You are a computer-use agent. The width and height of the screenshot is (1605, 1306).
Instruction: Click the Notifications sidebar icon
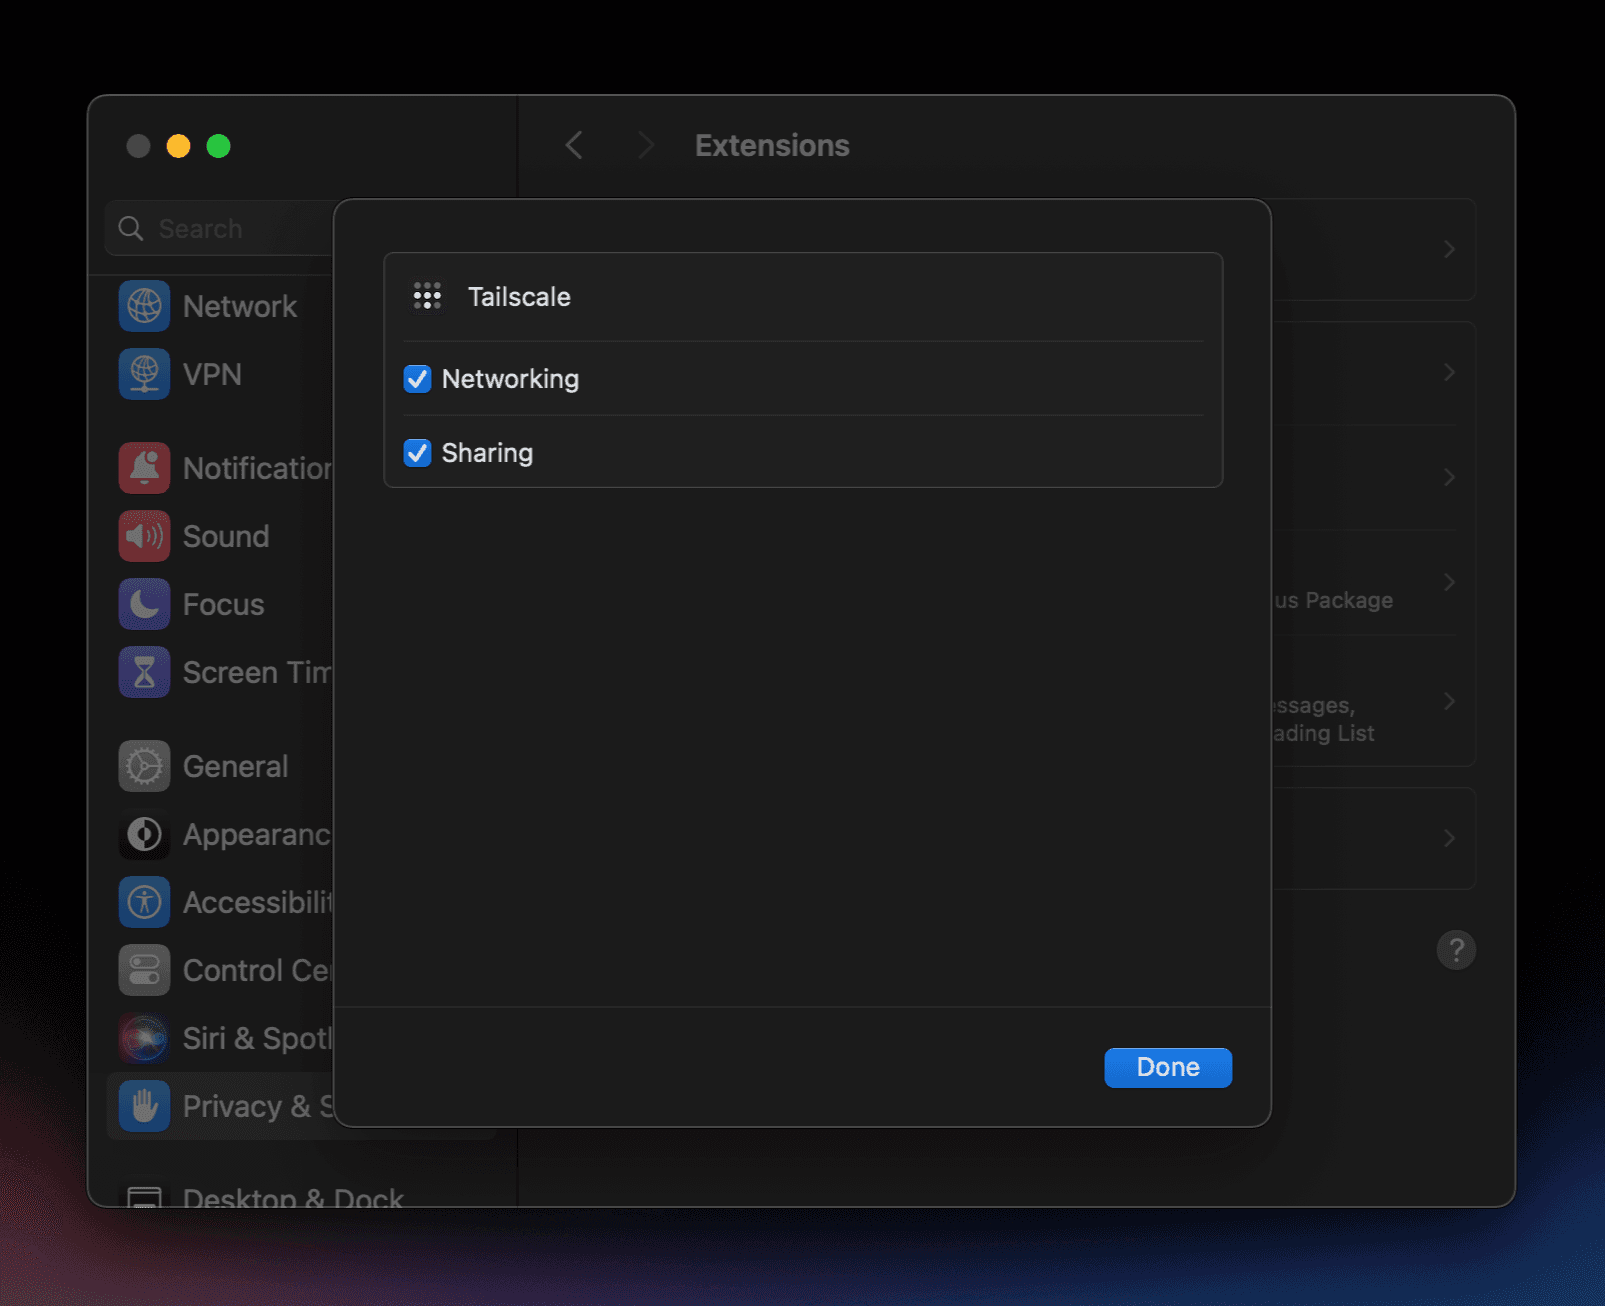144,467
